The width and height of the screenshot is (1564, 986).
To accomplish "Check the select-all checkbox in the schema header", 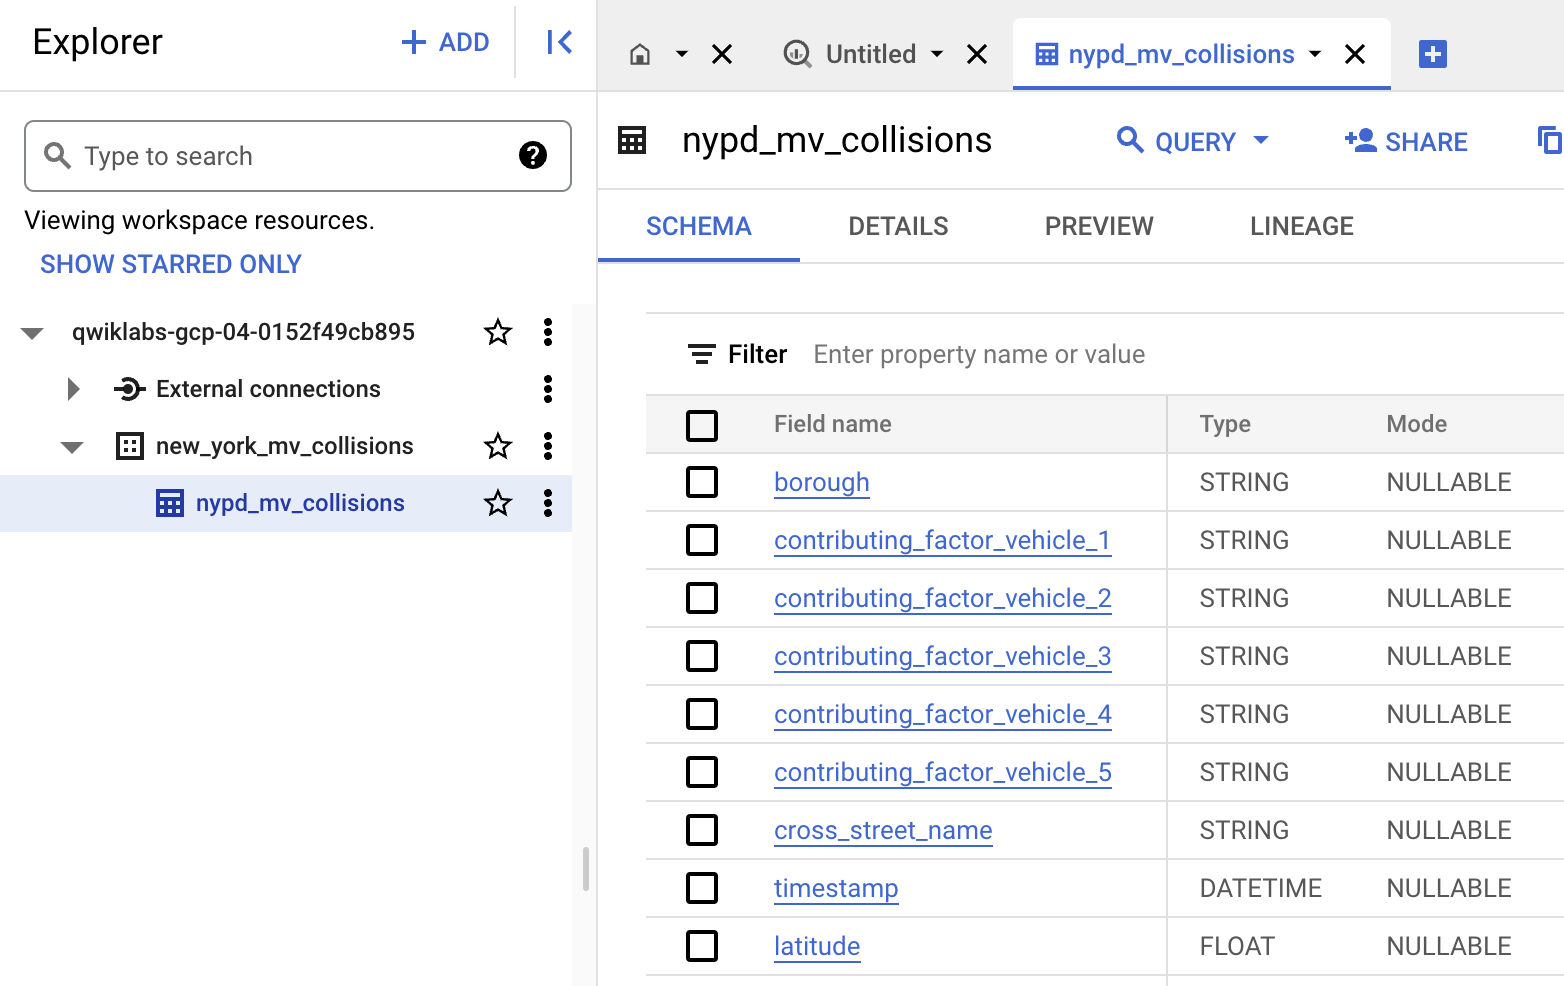I will coord(703,425).
